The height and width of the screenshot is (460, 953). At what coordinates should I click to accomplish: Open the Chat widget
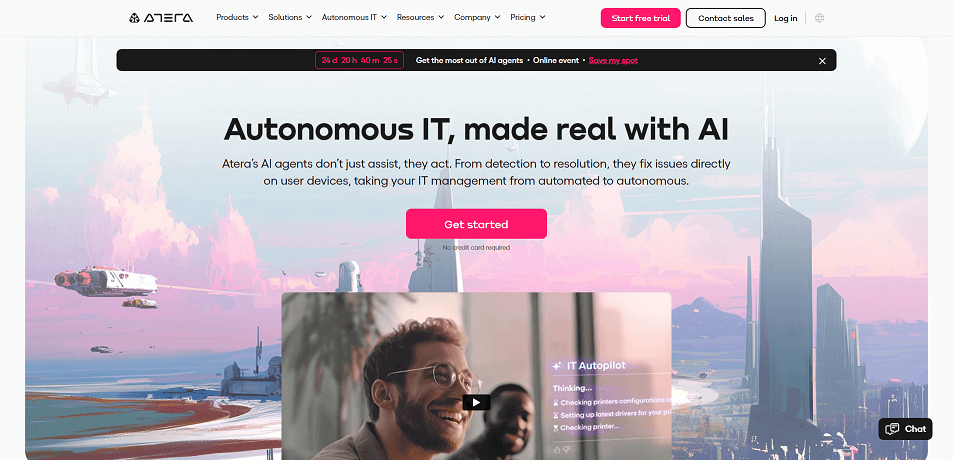[906, 429]
